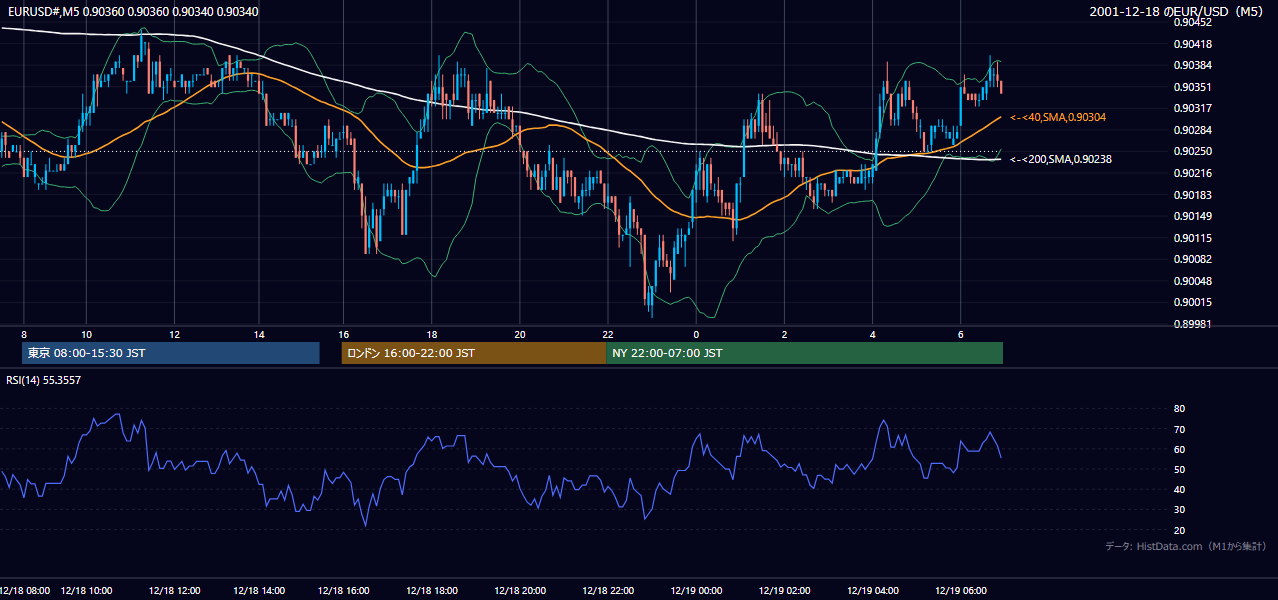The image size is (1278, 600).
Task: Click the bottom date label 12/19 02:00
Action: click(x=784, y=591)
